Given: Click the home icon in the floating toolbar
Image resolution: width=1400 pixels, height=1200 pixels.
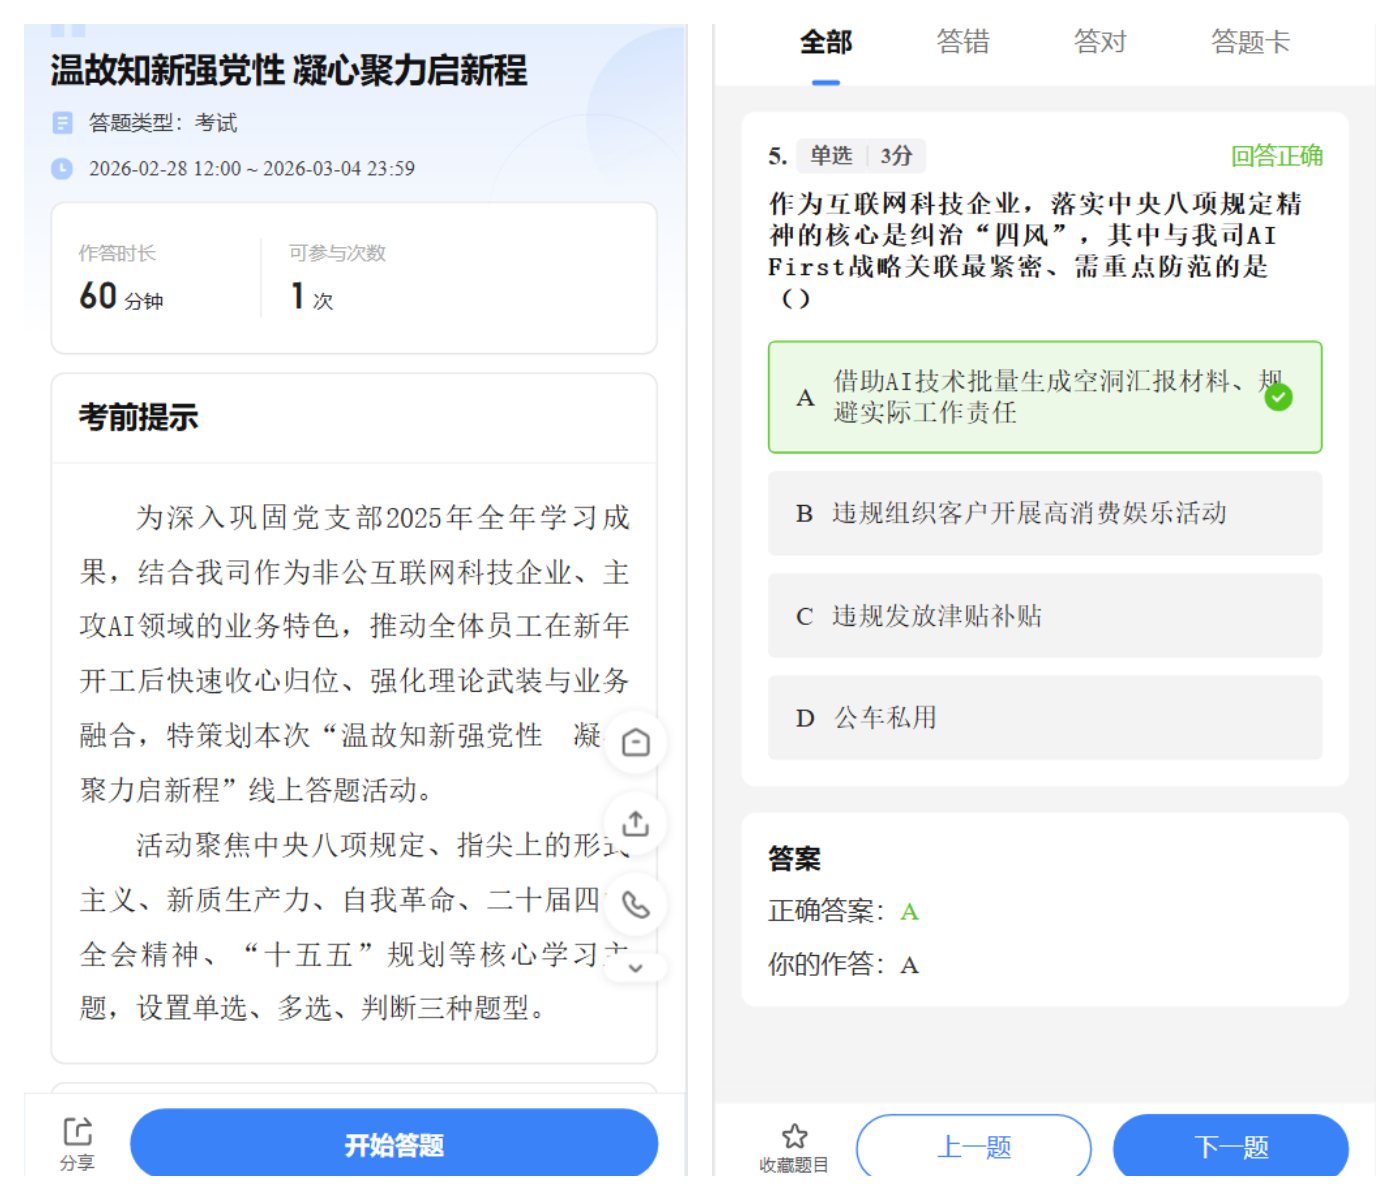Looking at the screenshot, I should click(x=635, y=742).
